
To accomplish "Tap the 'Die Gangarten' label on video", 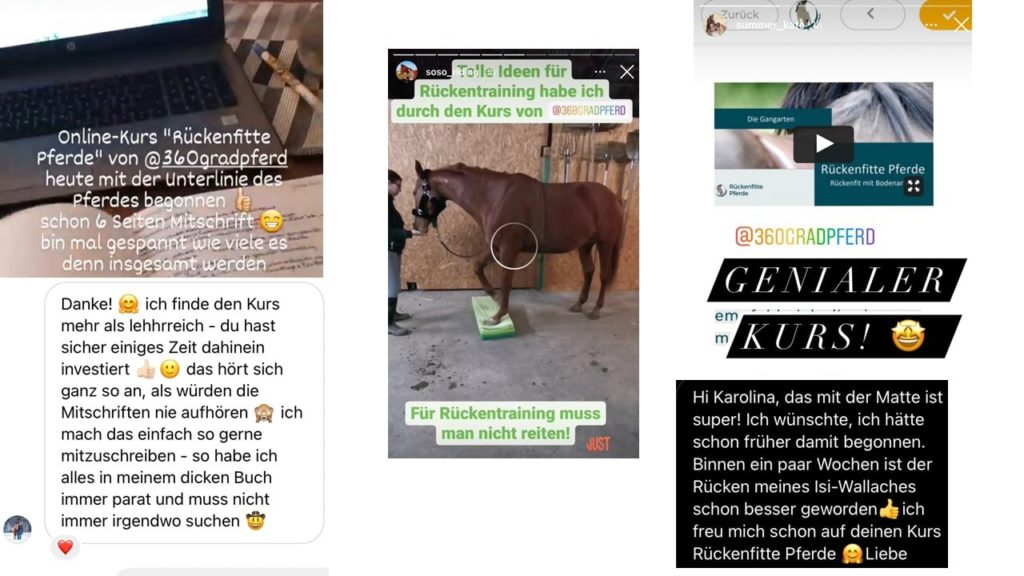I will [771, 119].
